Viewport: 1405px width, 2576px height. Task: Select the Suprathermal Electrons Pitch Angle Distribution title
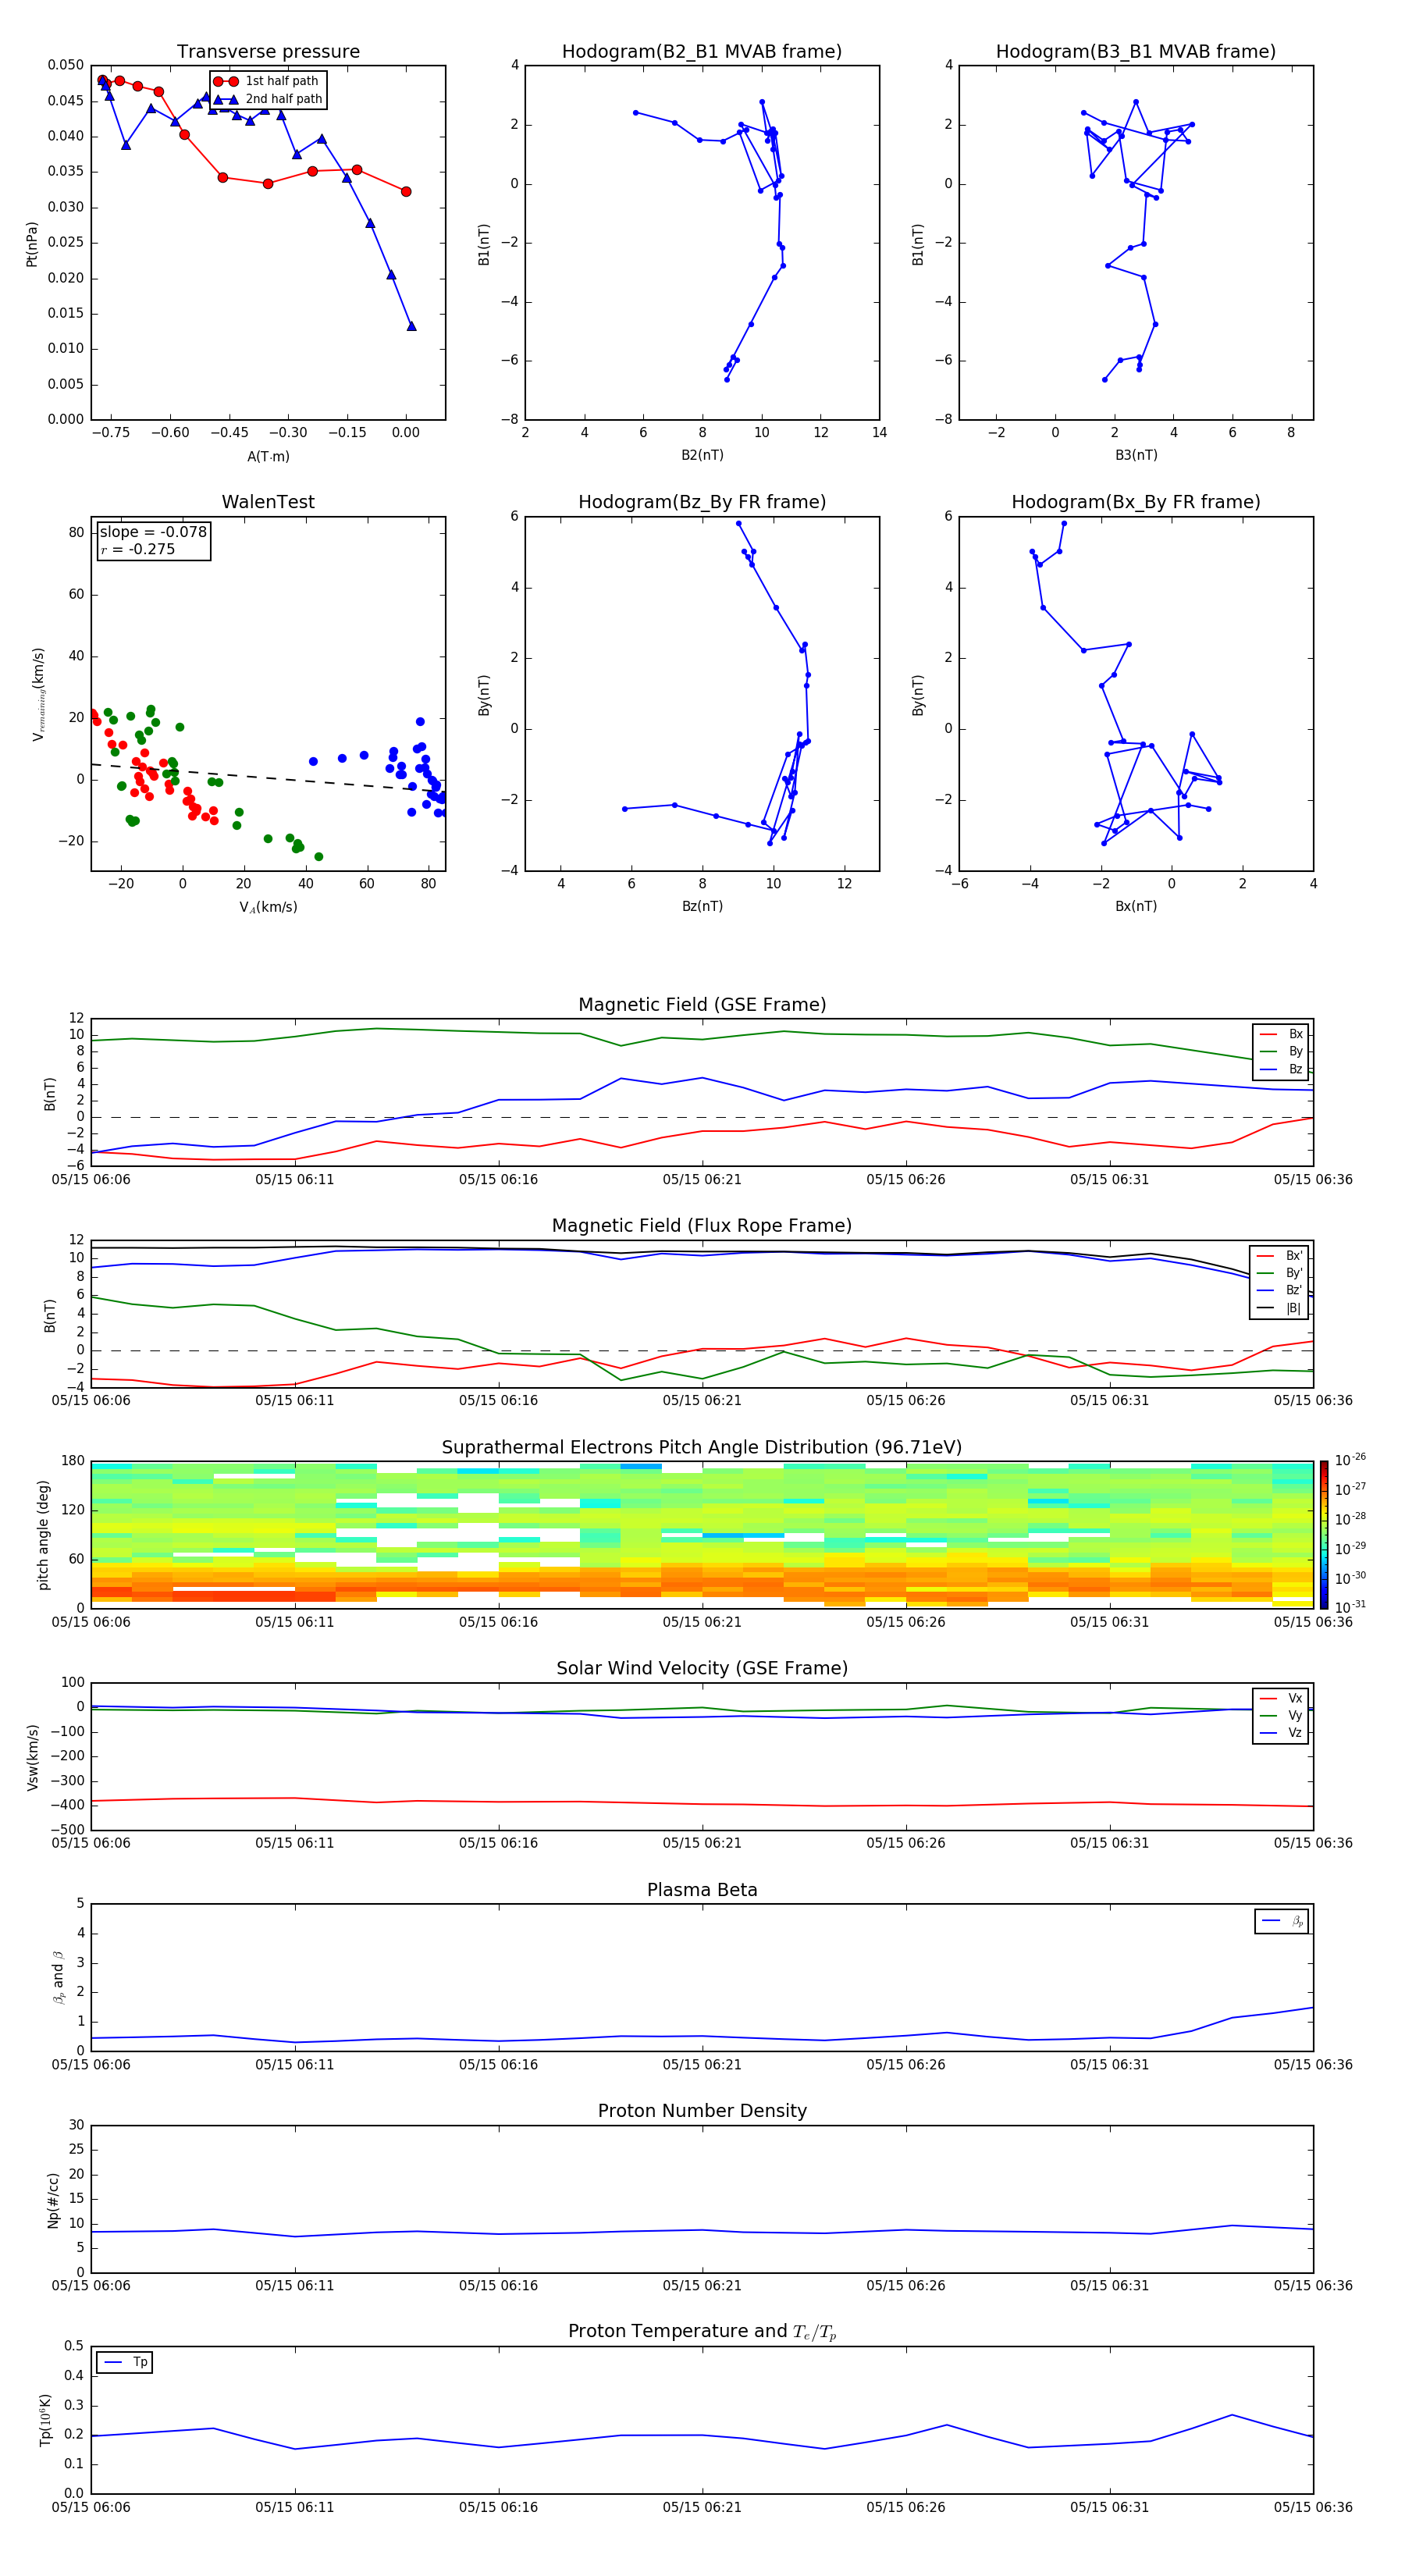point(702,1448)
